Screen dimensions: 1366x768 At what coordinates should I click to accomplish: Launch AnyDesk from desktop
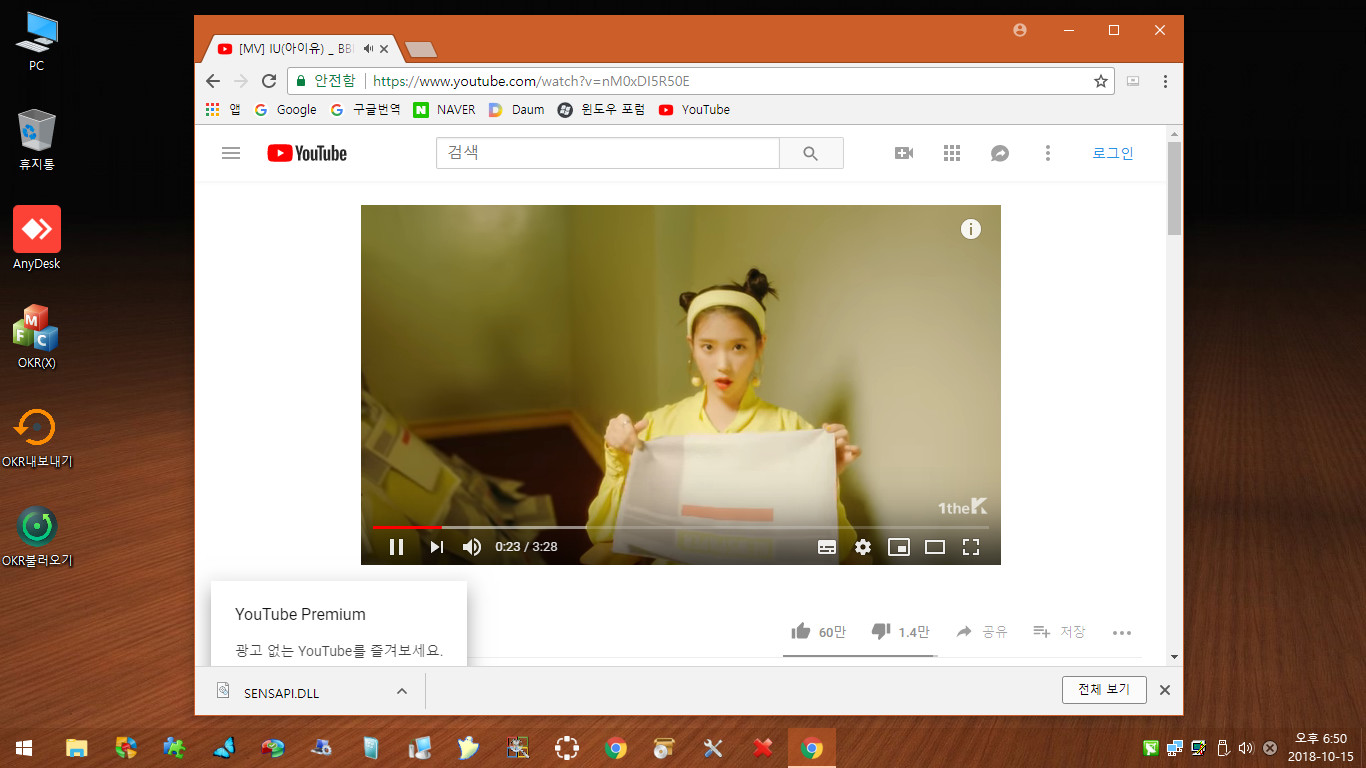tap(37, 238)
